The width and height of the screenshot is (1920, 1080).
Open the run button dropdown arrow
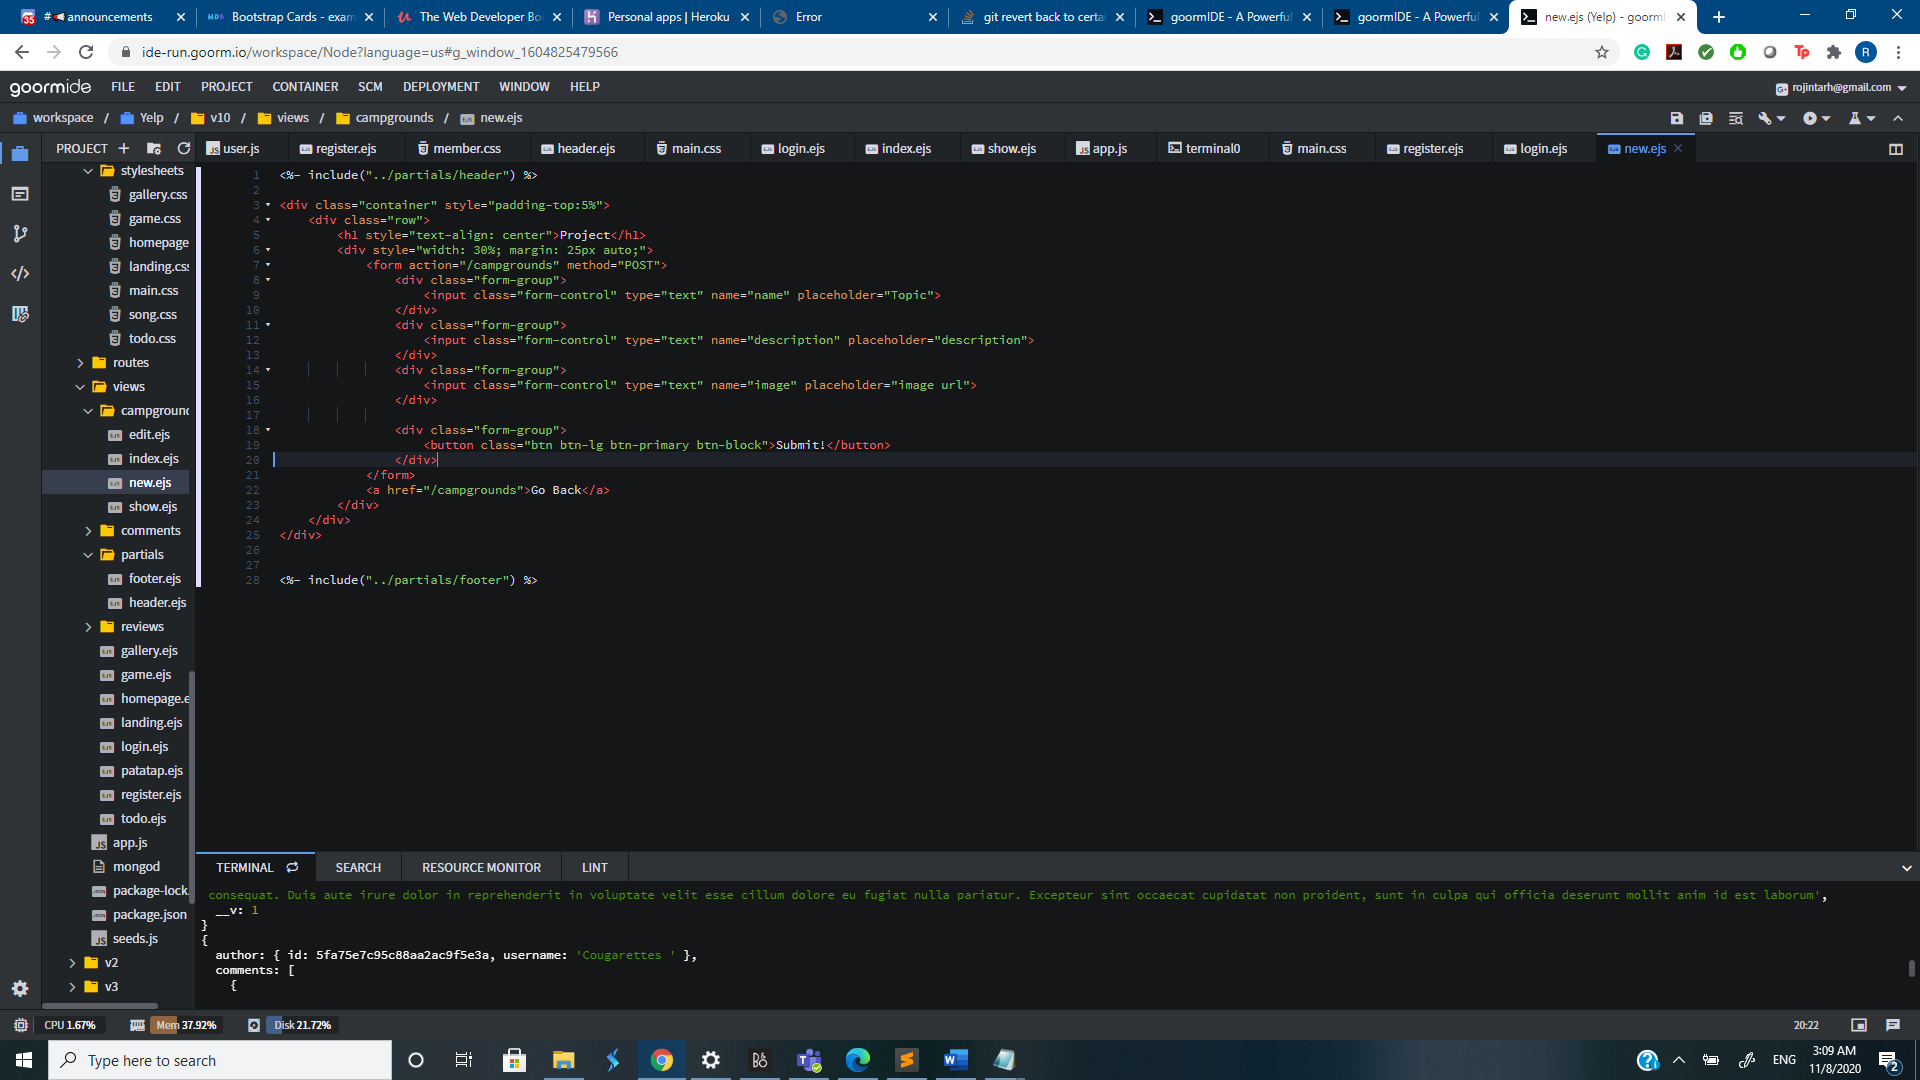1826,119
